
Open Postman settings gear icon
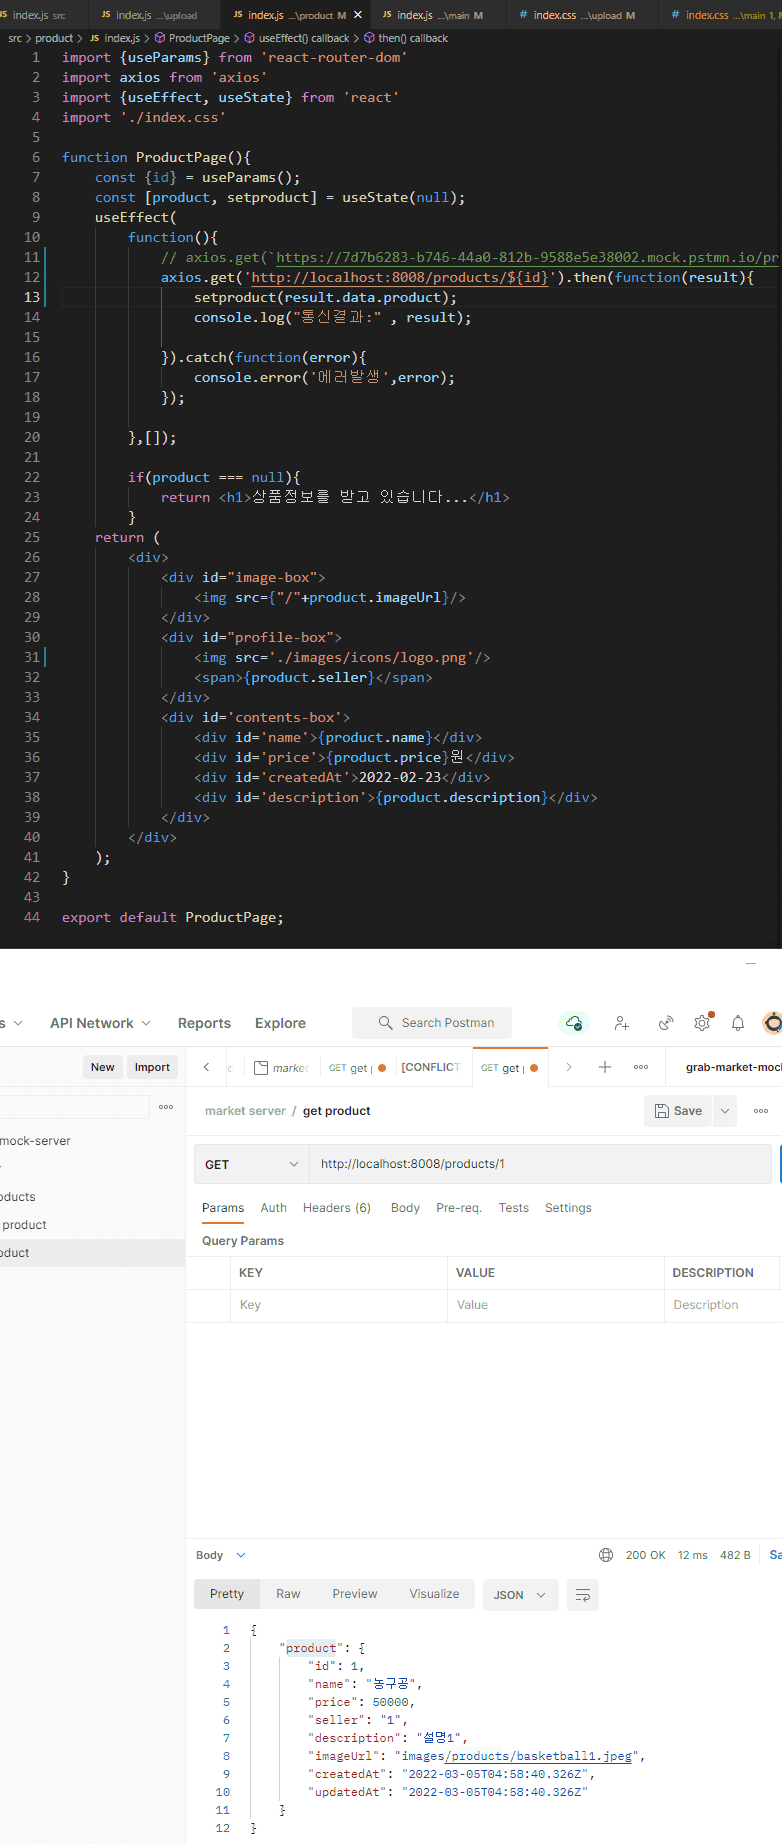(702, 1023)
